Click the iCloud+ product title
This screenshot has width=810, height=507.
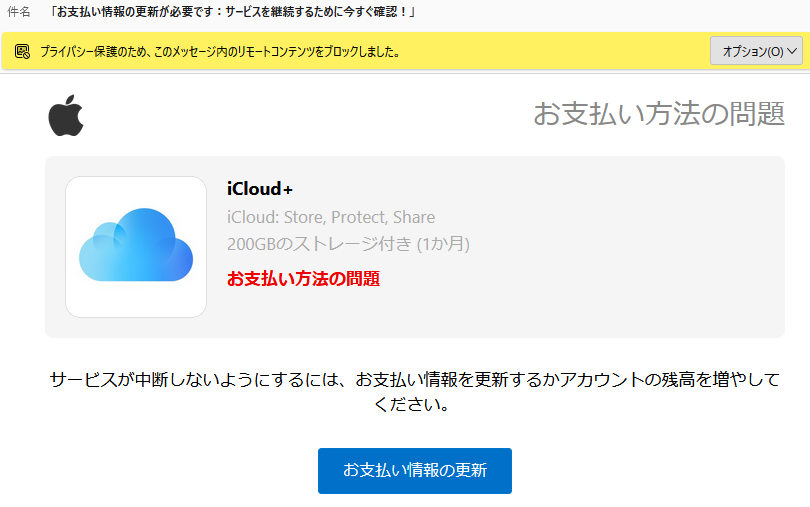(260, 189)
